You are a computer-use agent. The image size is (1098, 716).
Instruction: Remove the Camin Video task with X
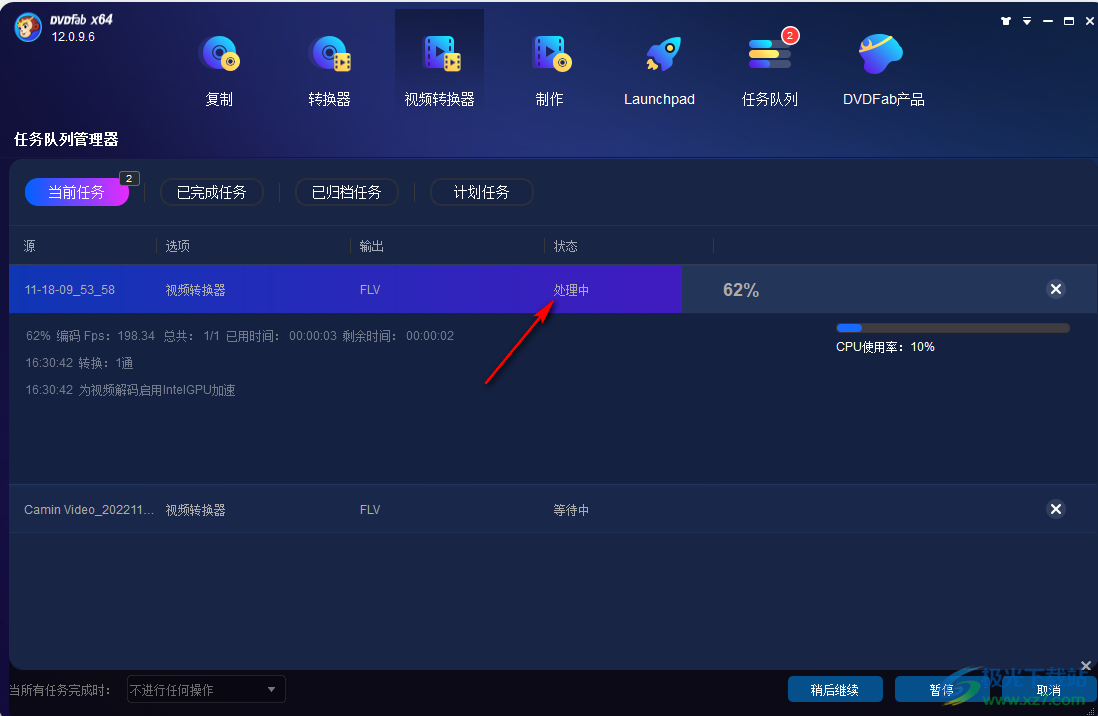(x=1056, y=509)
